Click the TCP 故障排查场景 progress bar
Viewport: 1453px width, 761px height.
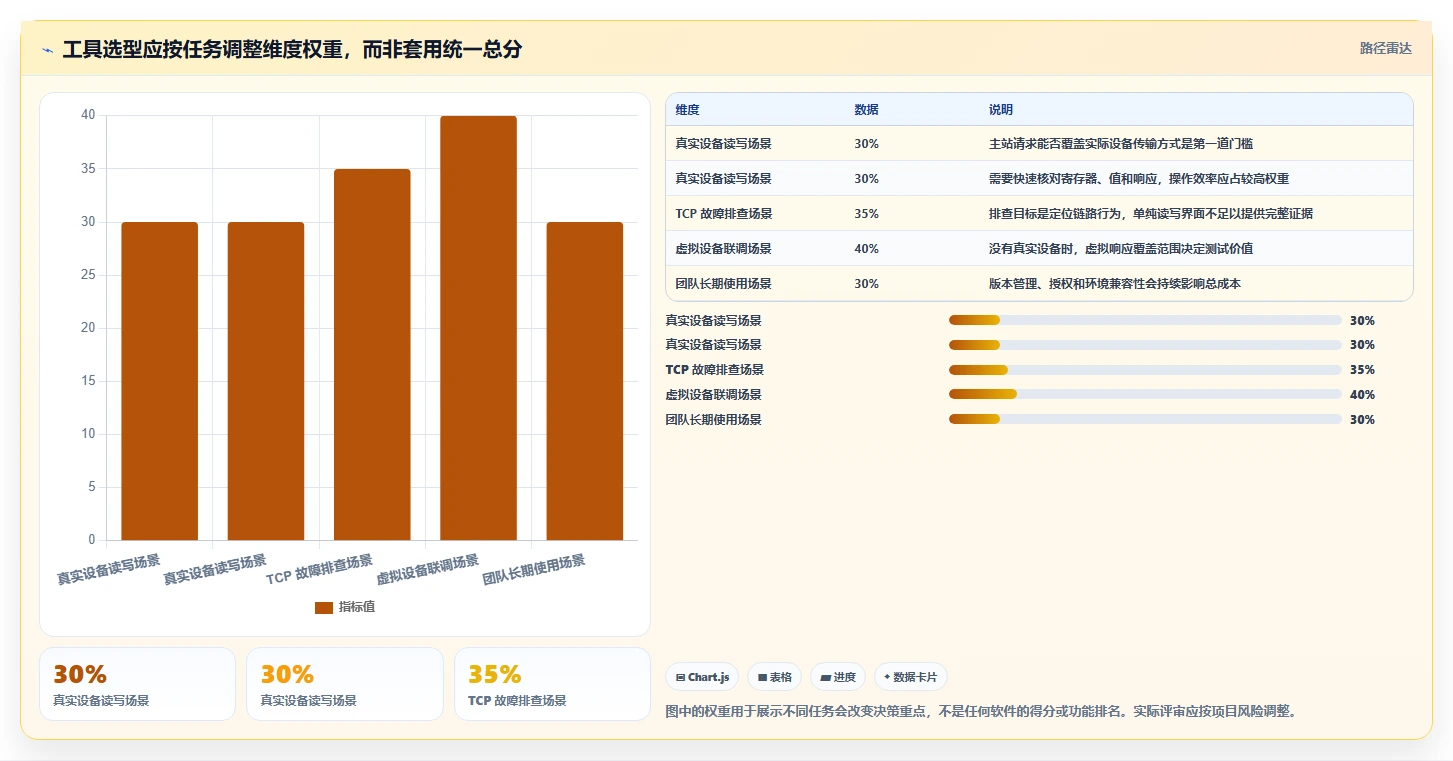(x=1145, y=370)
